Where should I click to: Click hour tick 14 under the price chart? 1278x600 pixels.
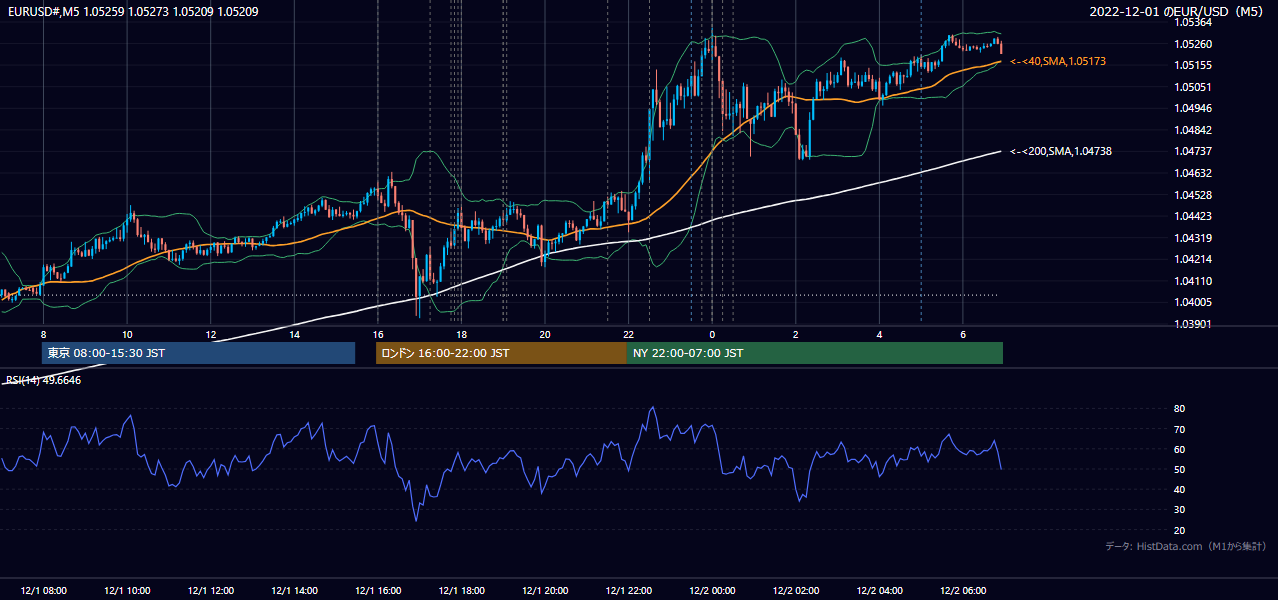coord(294,334)
